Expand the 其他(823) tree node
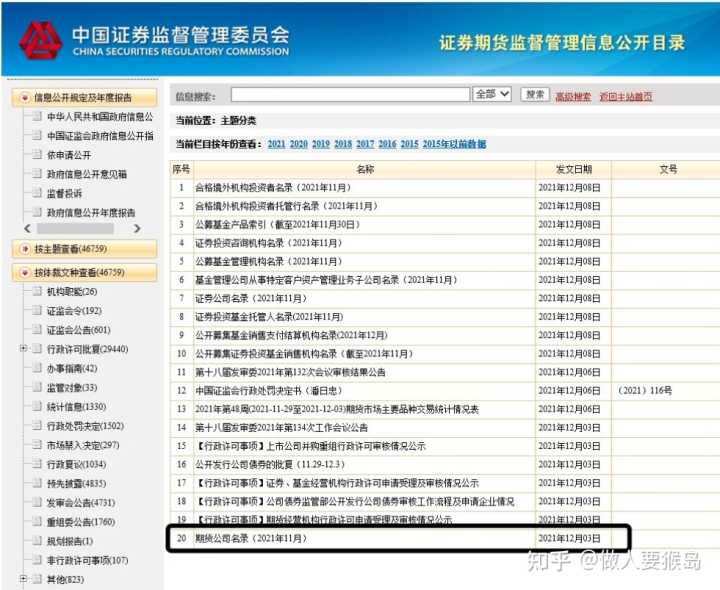720x590 pixels. coord(23,579)
